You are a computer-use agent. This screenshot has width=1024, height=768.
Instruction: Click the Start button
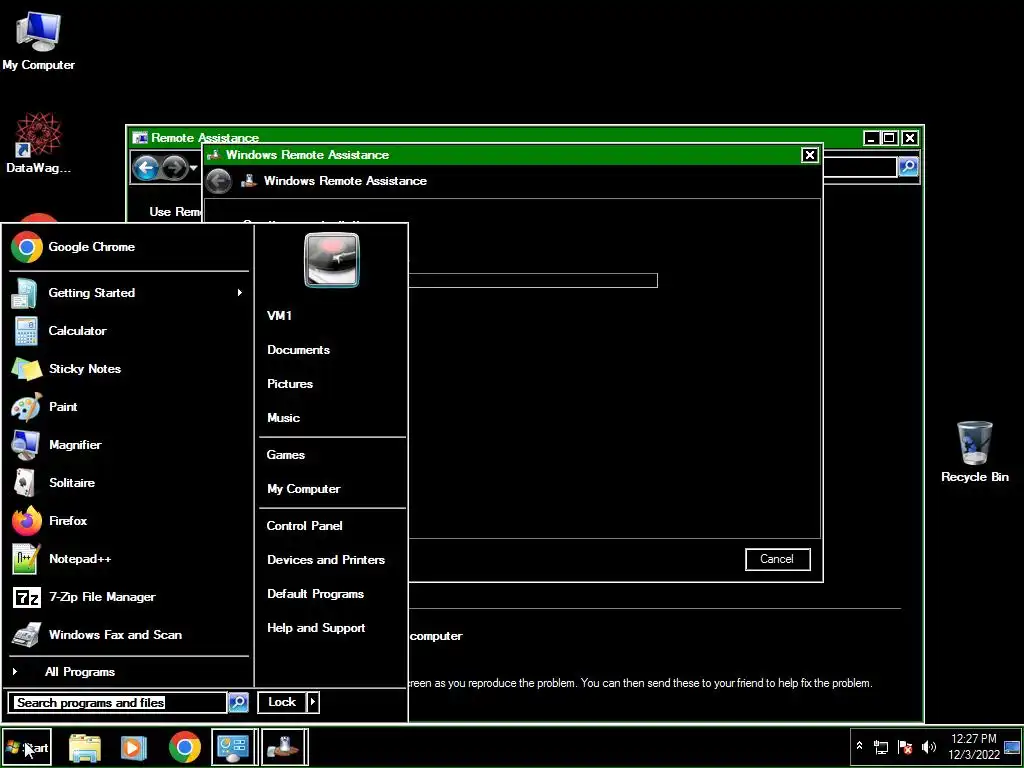tap(27, 747)
